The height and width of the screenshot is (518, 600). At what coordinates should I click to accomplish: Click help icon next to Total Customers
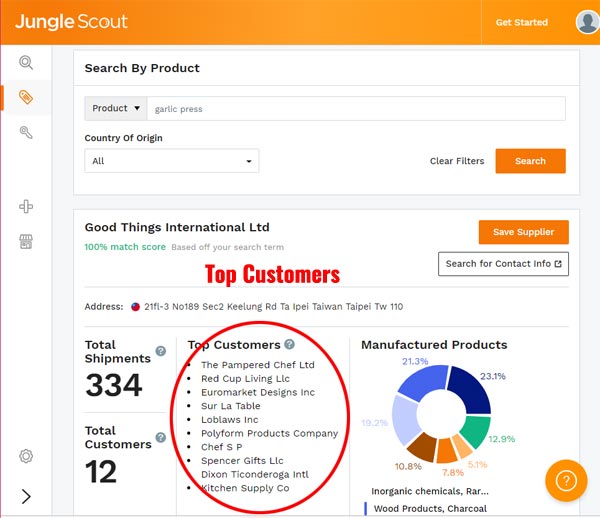click(x=161, y=437)
